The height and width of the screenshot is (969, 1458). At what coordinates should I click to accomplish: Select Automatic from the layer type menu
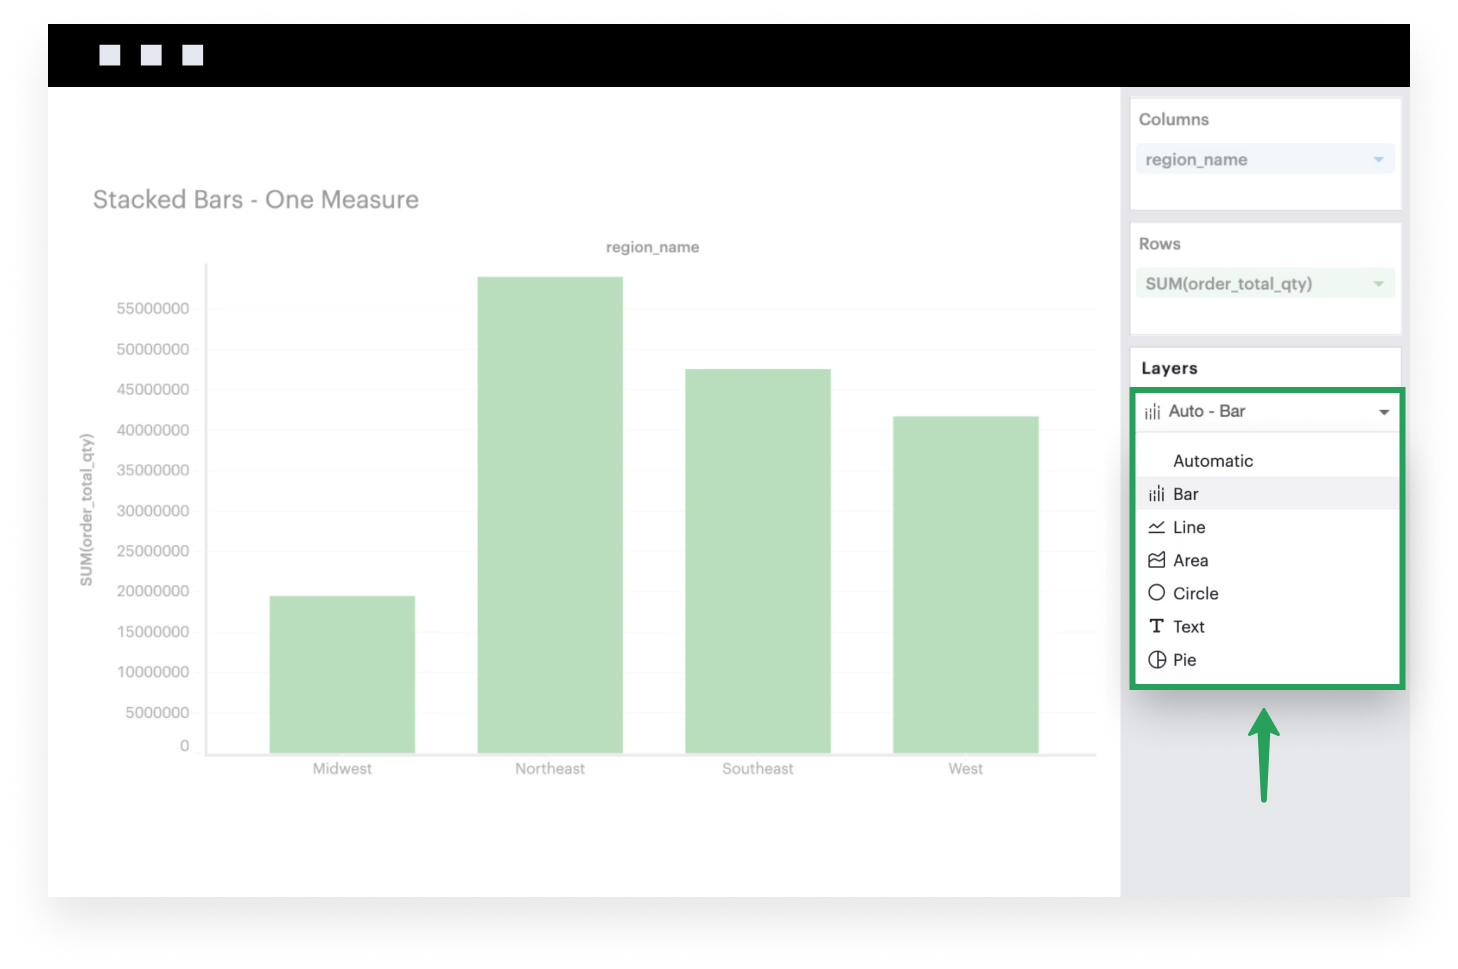(1212, 461)
